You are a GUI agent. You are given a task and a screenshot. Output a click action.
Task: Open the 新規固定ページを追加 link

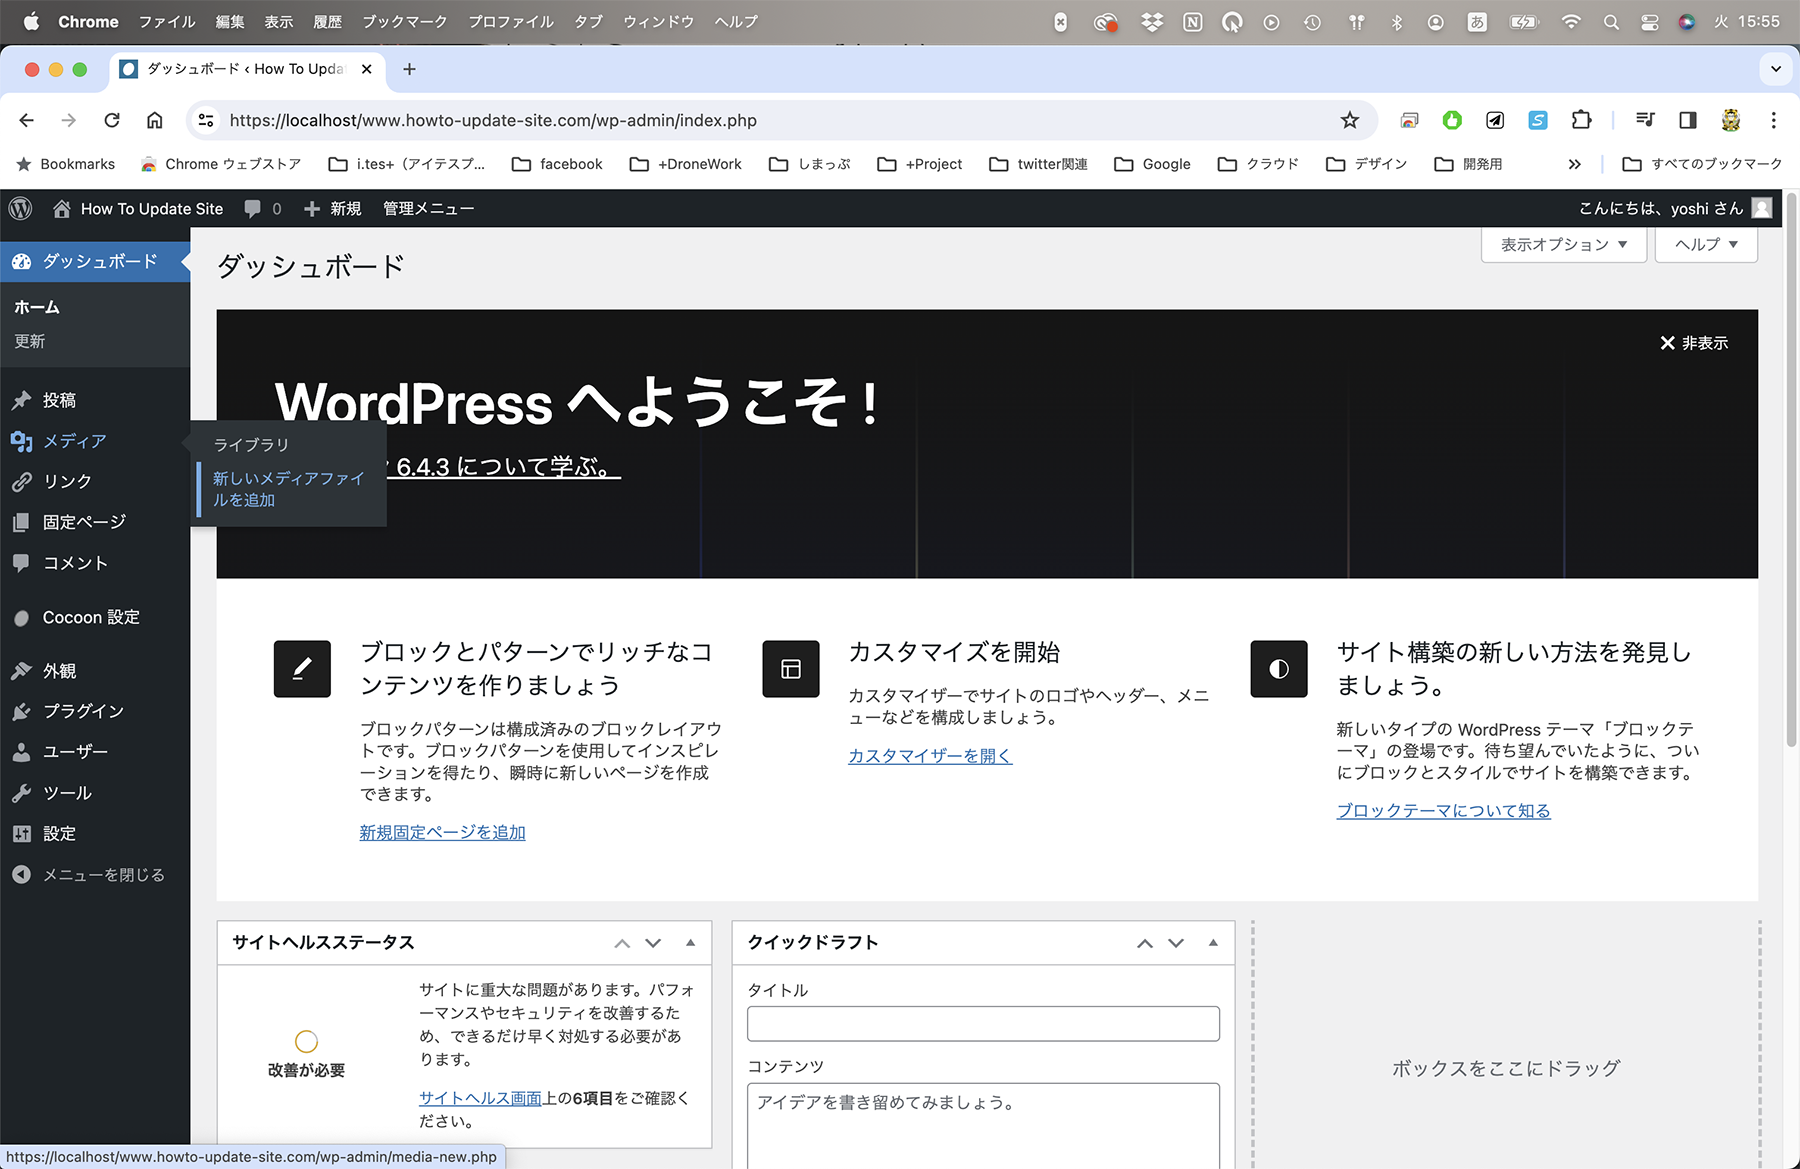[x=442, y=832]
